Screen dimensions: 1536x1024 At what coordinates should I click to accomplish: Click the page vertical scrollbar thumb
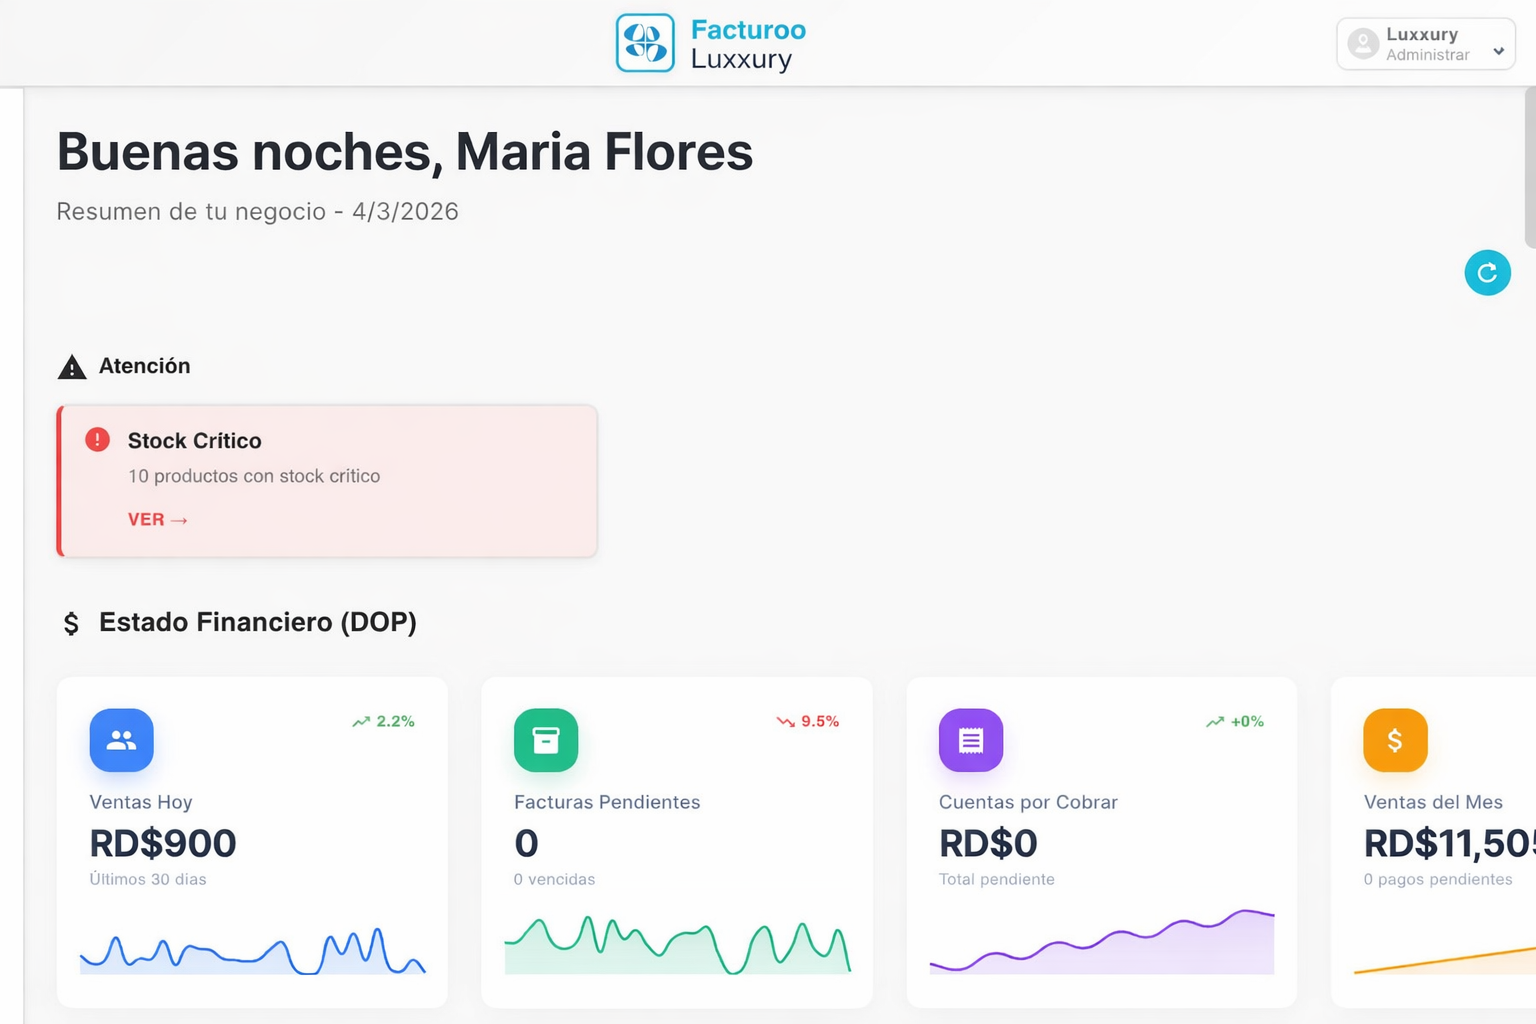[1529, 167]
